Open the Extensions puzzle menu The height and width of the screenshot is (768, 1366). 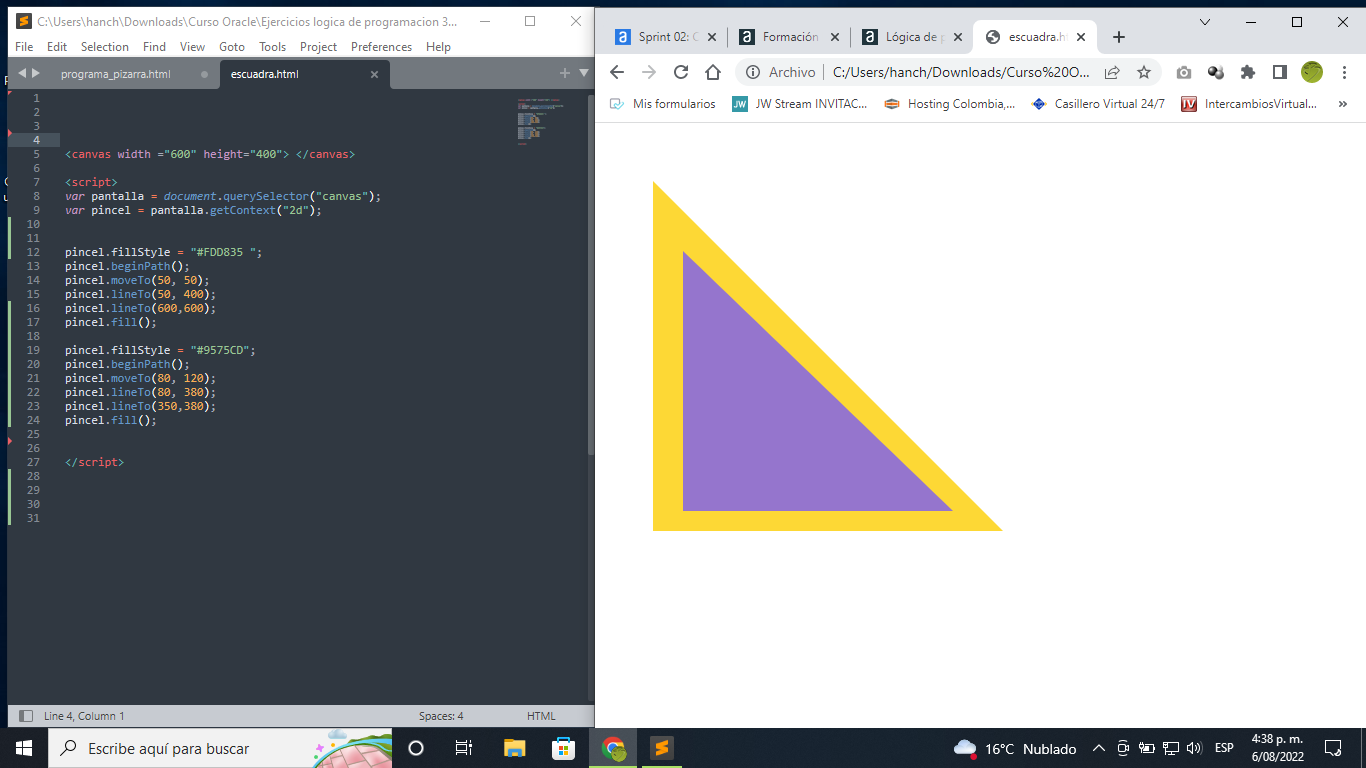pyautogui.click(x=1248, y=72)
